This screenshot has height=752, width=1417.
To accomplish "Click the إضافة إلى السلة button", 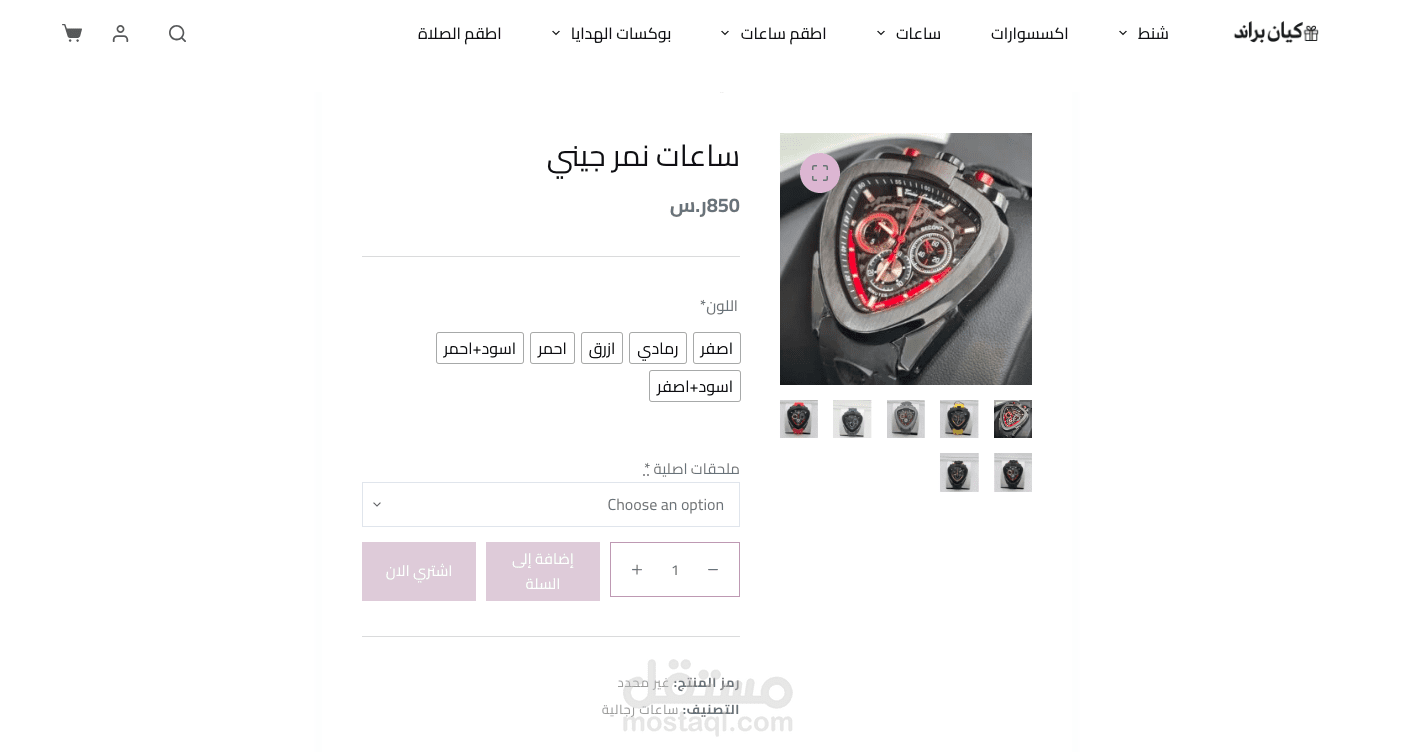I will pyautogui.click(x=543, y=571).
